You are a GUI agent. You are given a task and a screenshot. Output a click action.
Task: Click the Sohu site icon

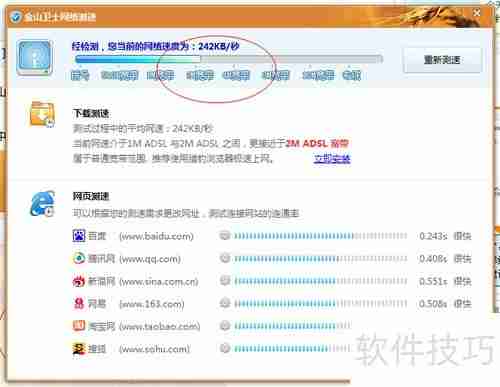[x=79, y=349]
